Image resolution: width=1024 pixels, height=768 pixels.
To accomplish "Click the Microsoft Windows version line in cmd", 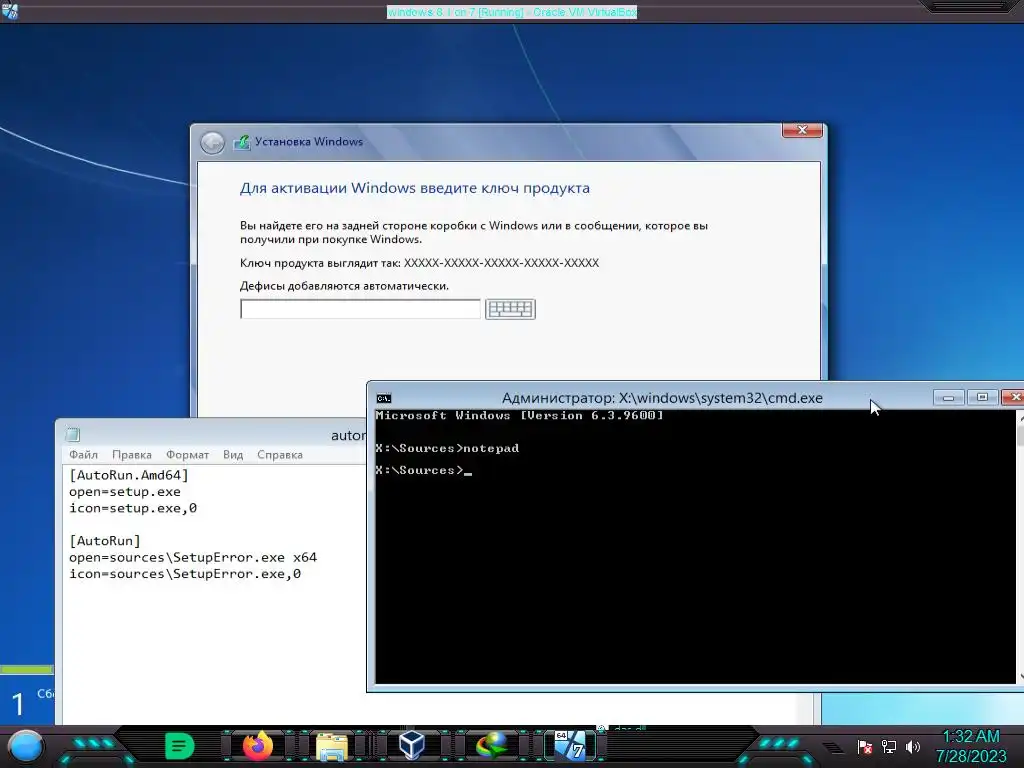I will tap(519, 415).
